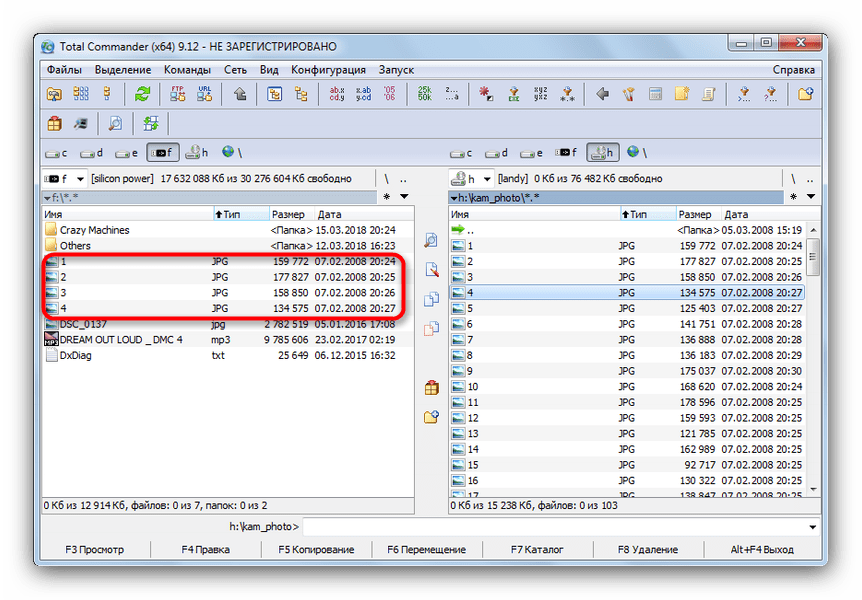Click the edit file icon in middle bar

[x=432, y=269]
